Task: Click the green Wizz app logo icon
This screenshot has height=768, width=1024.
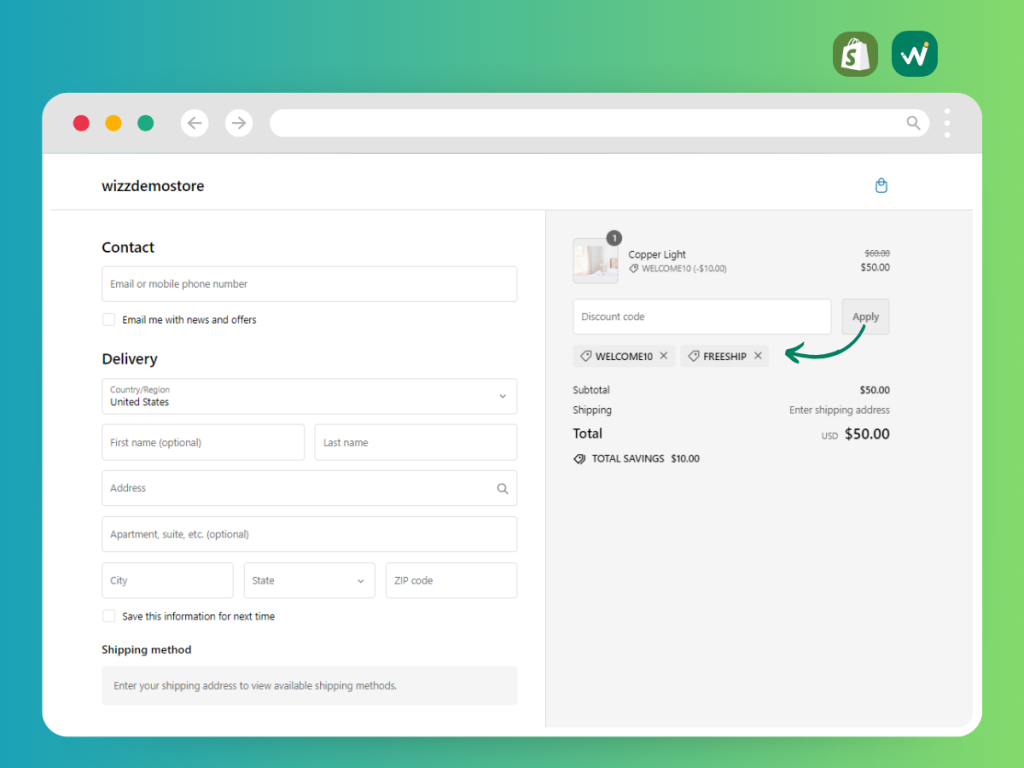Action: pyautogui.click(x=914, y=54)
